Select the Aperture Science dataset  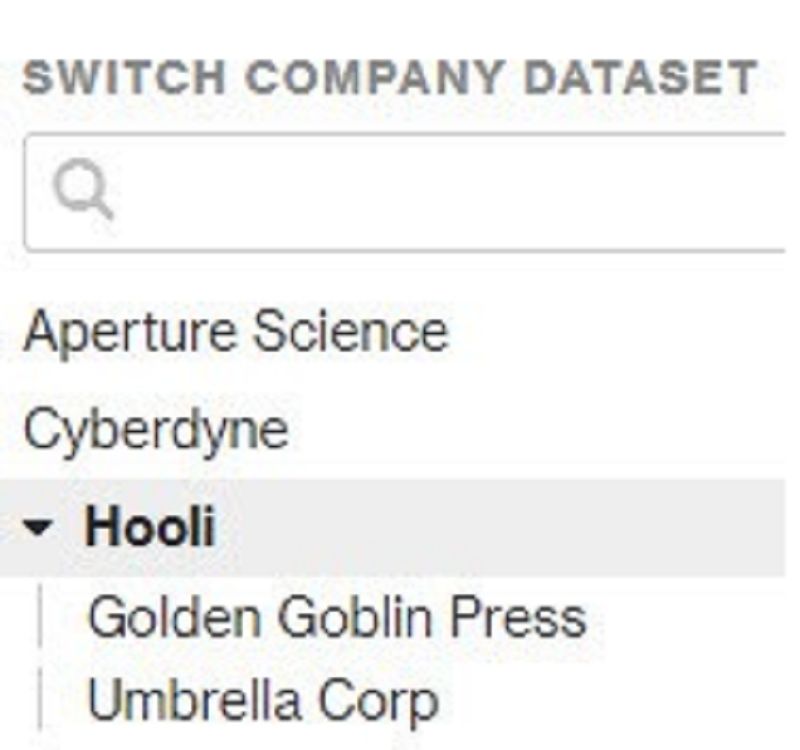[x=236, y=332]
